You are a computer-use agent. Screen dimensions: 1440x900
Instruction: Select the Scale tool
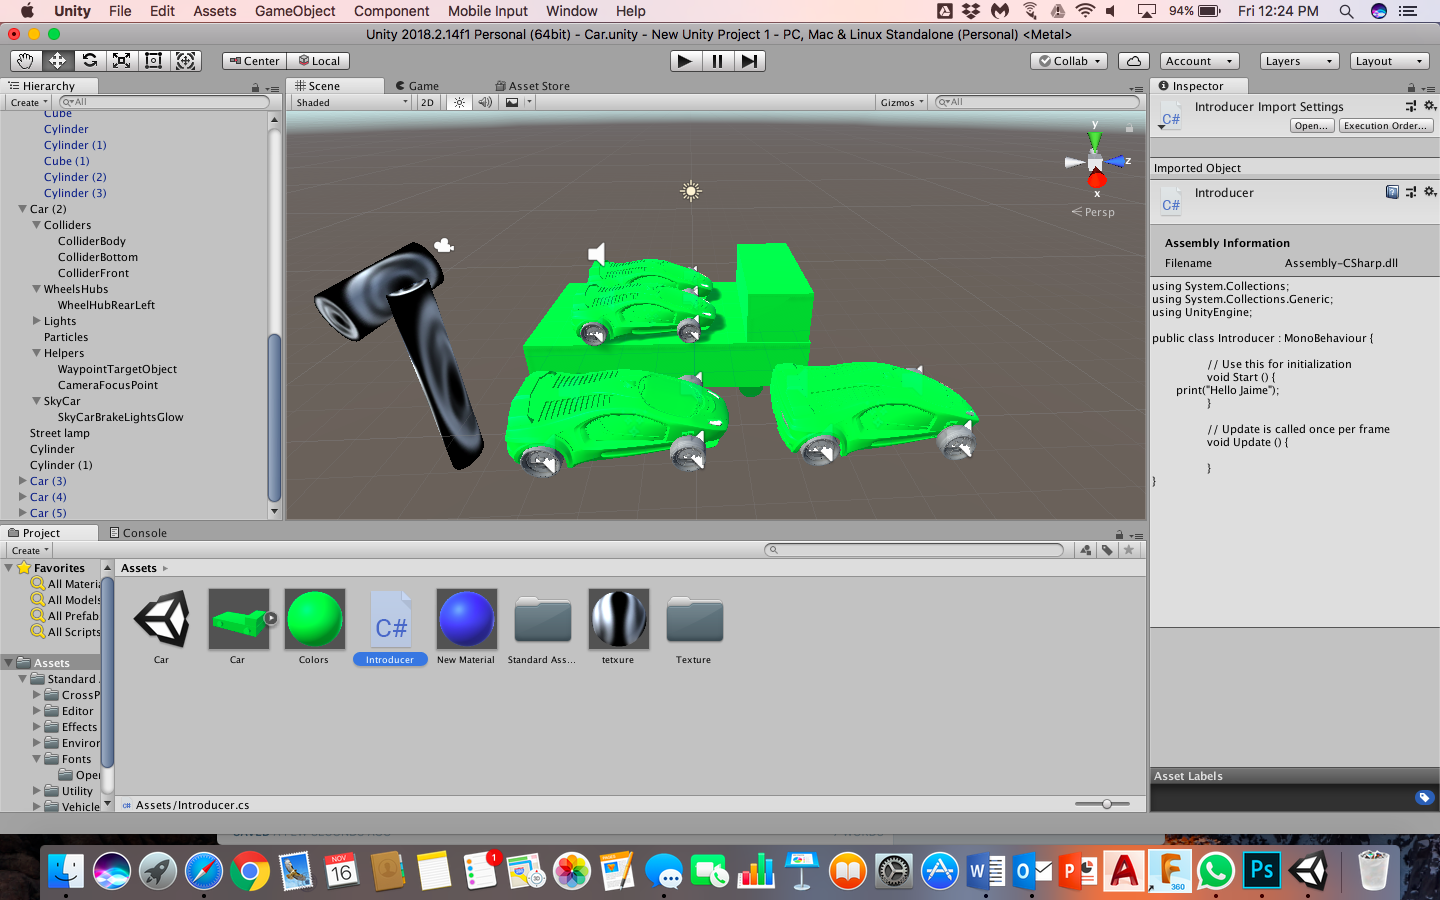pyautogui.click(x=121, y=61)
